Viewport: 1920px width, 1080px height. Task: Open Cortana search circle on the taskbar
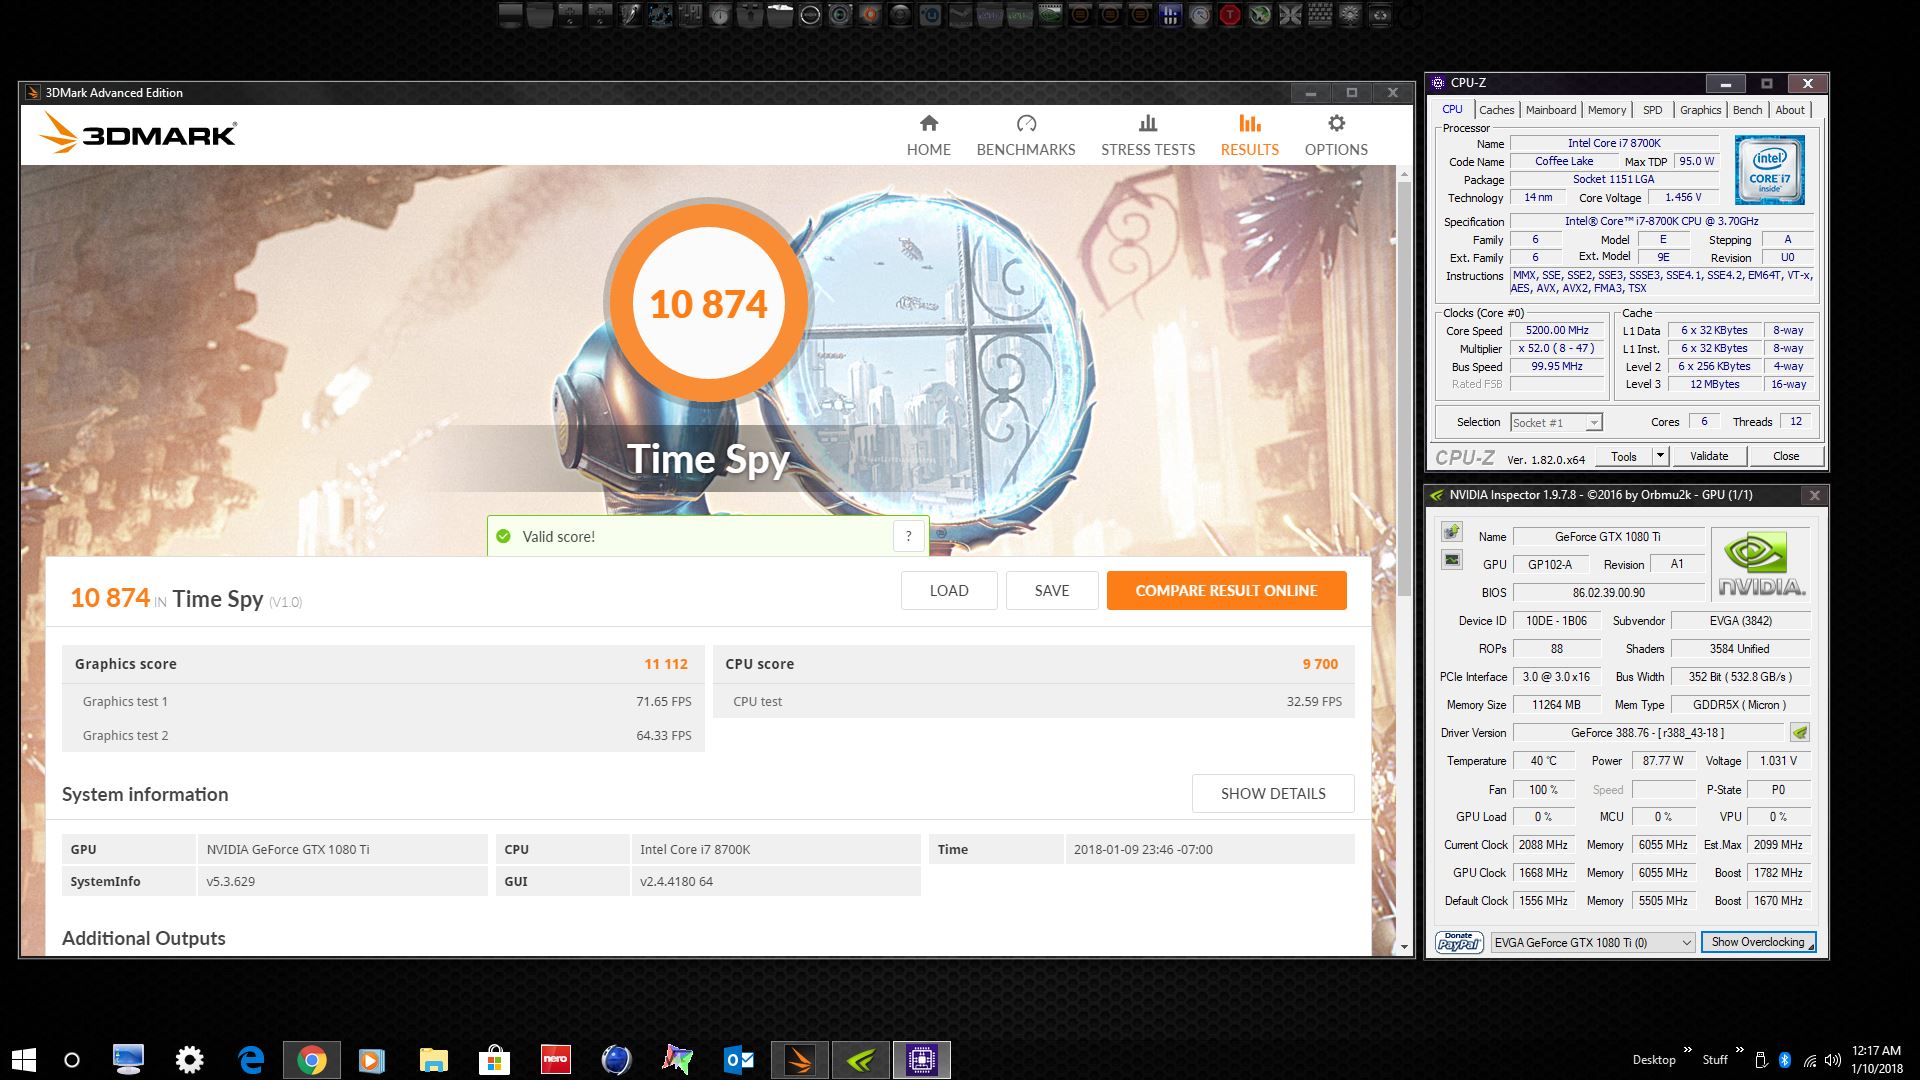pos(72,1060)
